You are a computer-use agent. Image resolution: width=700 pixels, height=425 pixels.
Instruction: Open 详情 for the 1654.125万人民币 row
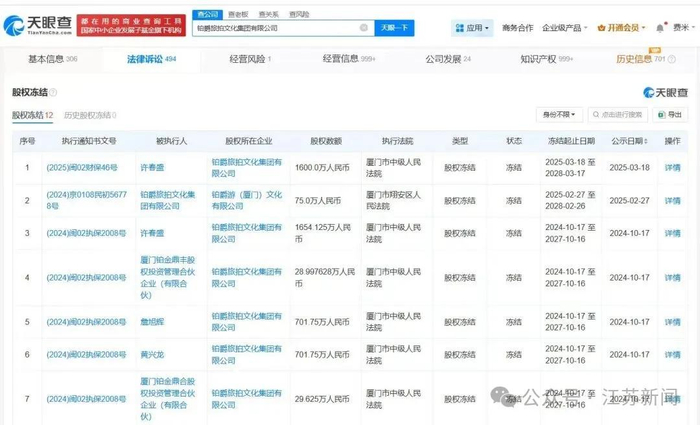click(x=672, y=233)
